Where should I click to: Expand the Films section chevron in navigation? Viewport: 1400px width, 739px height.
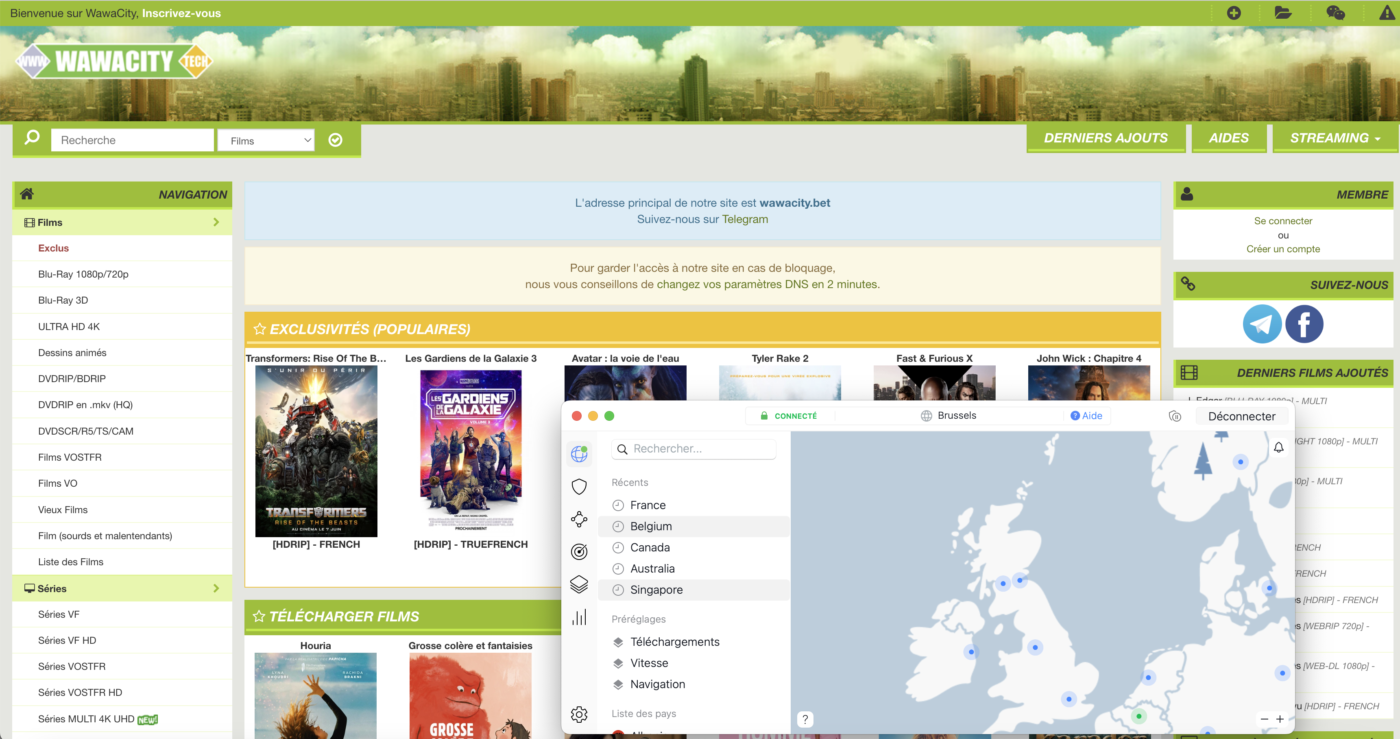click(216, 222)
